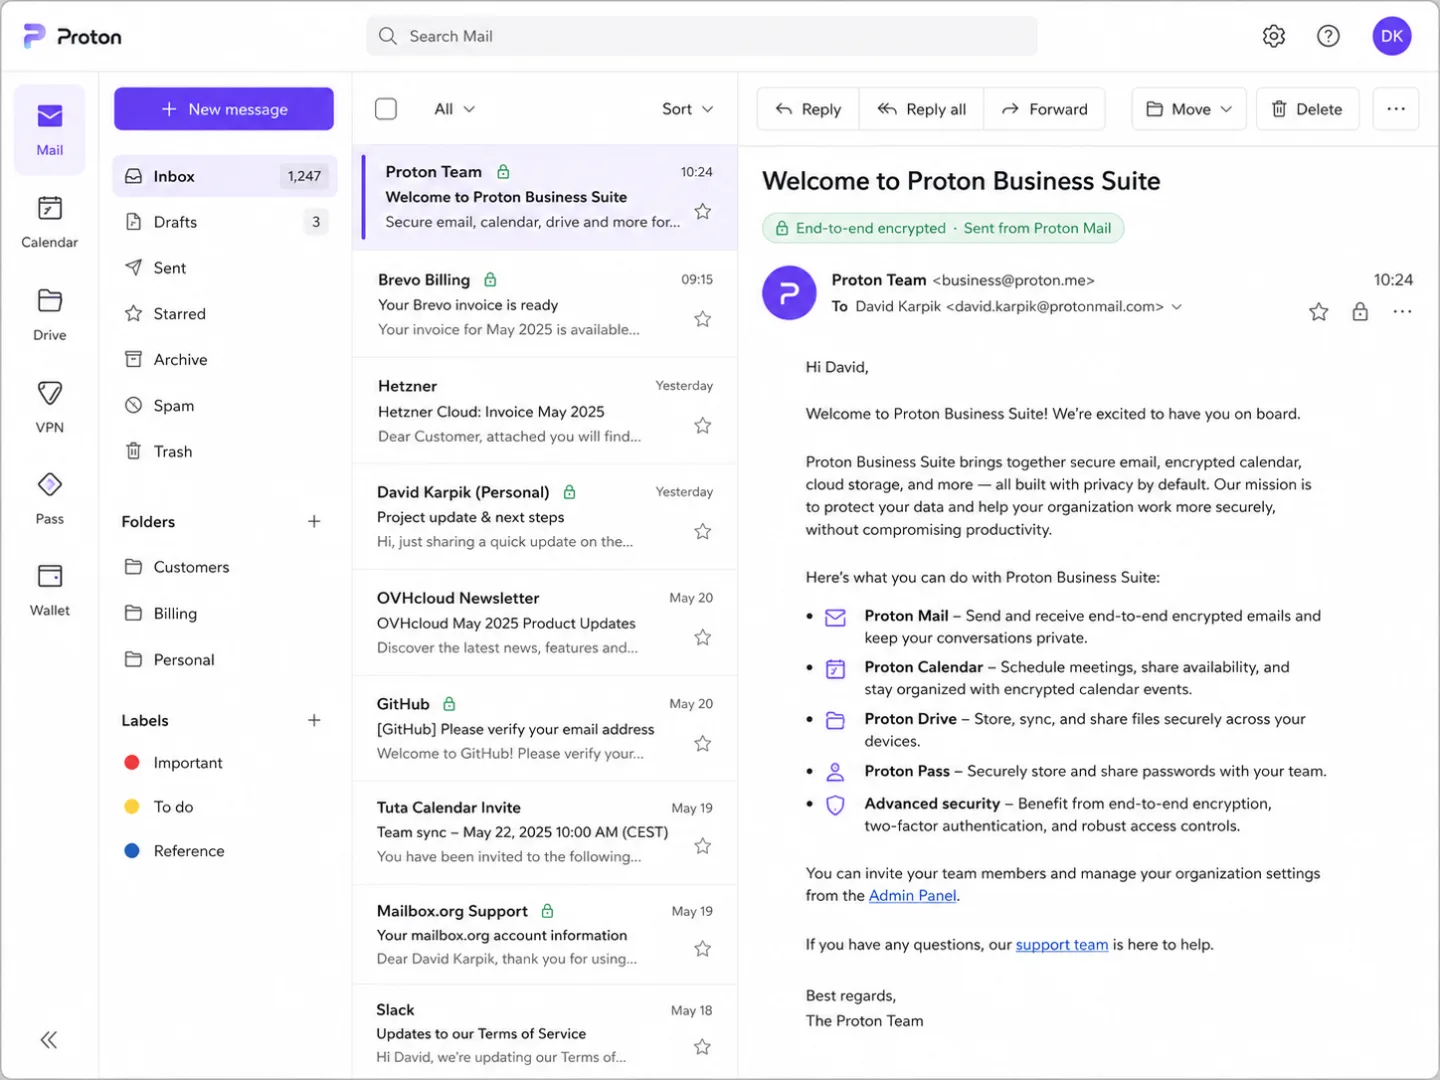The width and height of the screenshot is (1440, 1080).
Task: Star the David Karpik (Personal) email
Action: [703, 531]
